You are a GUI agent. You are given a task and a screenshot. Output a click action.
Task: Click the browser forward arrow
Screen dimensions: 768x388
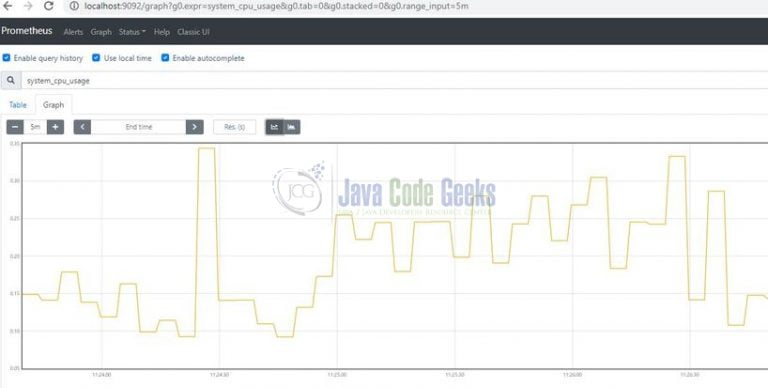pyautogui.click(x=28, y=6)
